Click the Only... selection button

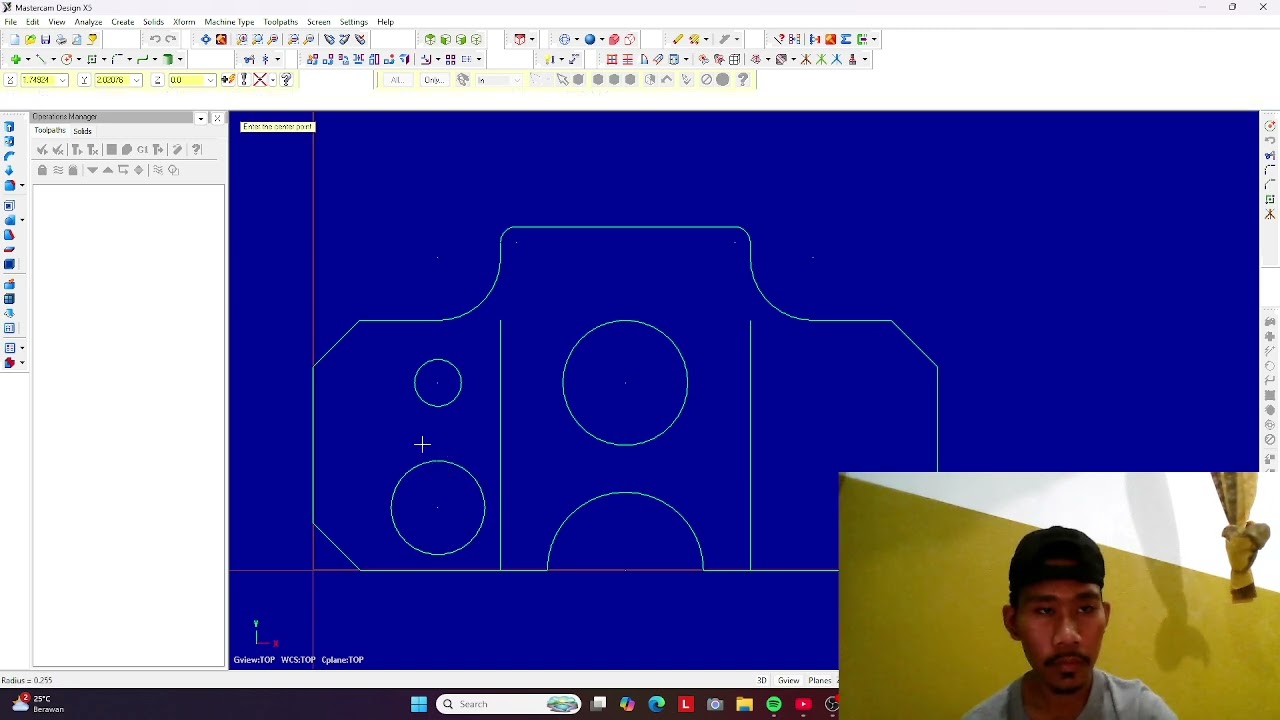434,80
